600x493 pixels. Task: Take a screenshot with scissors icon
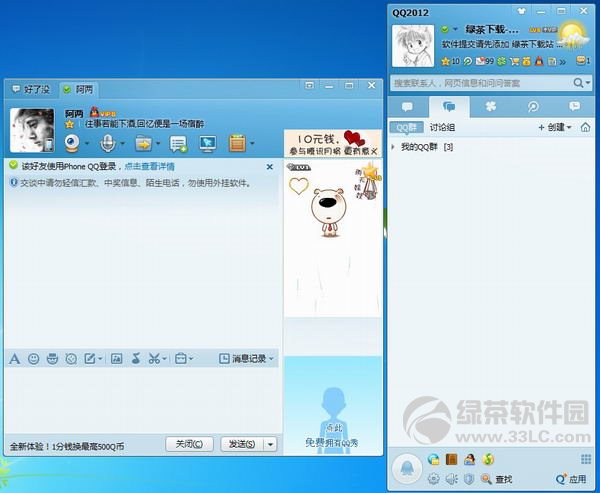click(154, 359)
